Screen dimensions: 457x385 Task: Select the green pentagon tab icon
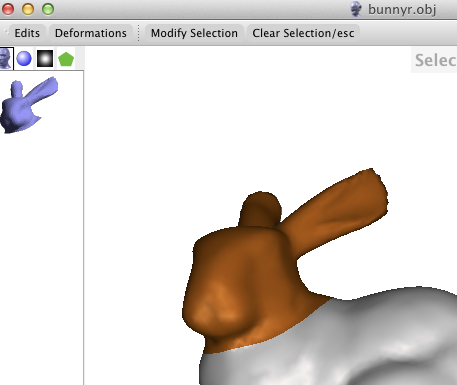point(66,59)
